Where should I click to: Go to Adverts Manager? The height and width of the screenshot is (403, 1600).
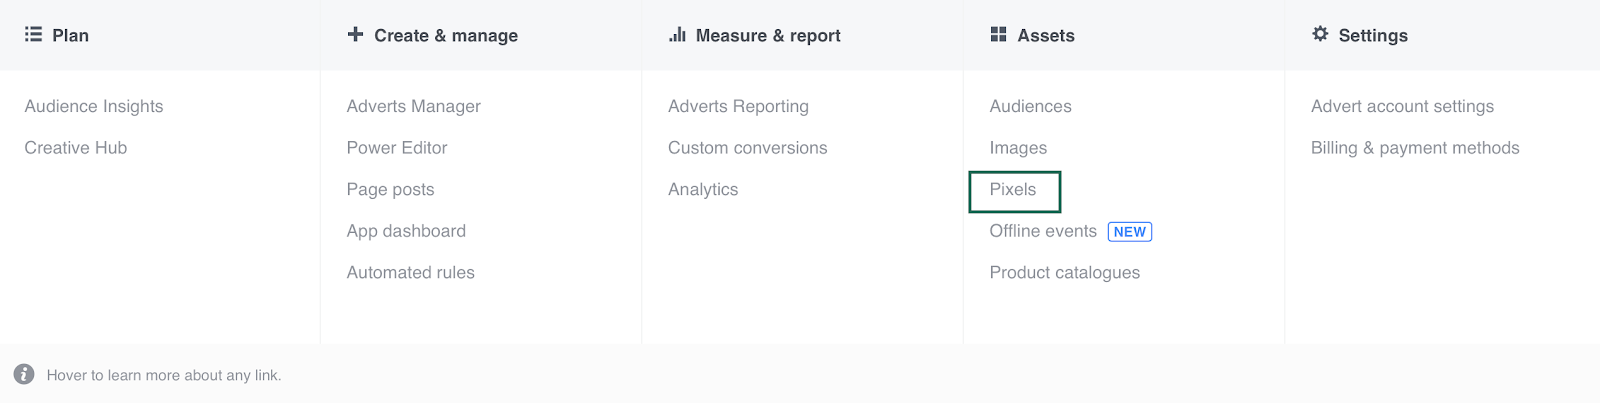pyautogui.click(x=413, y=107)
